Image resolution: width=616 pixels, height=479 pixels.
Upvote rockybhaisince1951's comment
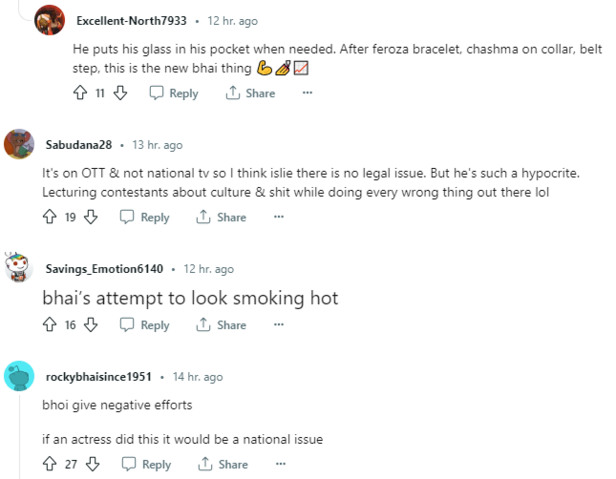click(x=50, y=464)
